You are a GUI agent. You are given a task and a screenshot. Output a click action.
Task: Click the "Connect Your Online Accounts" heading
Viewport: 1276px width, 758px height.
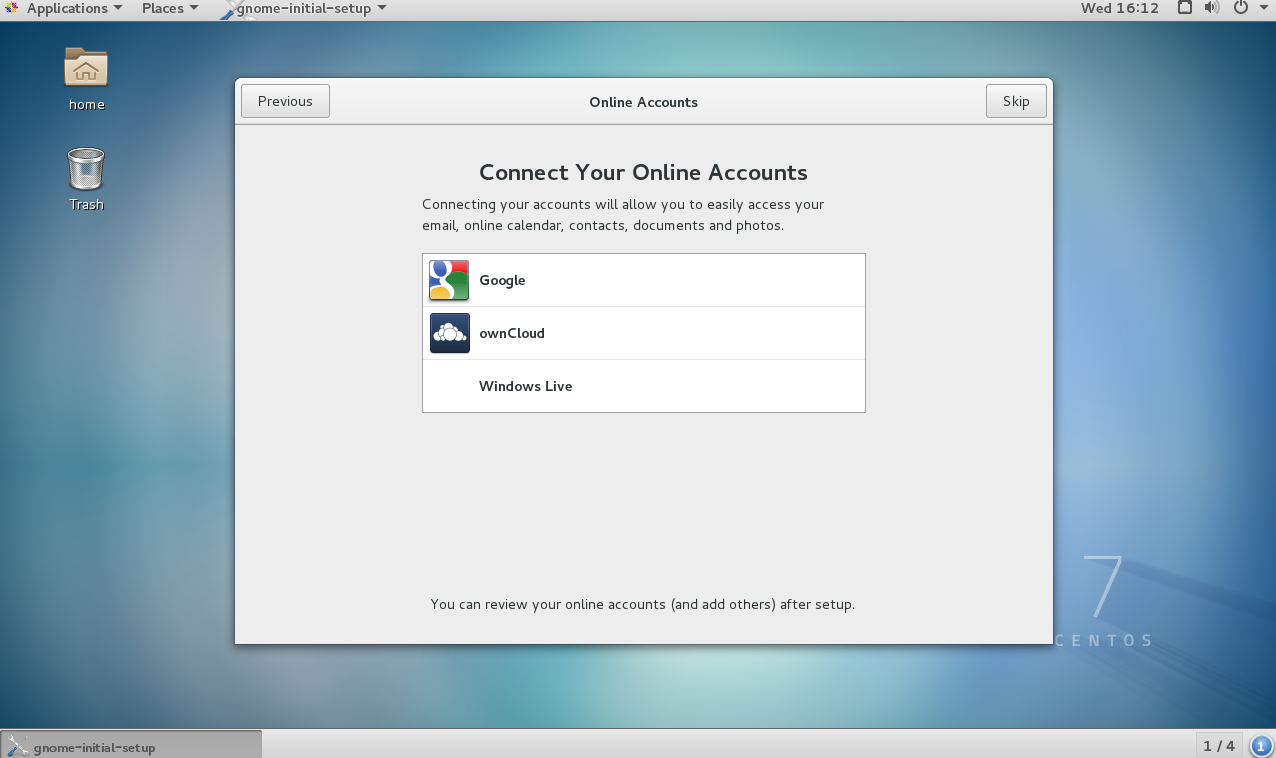[643, 172]
